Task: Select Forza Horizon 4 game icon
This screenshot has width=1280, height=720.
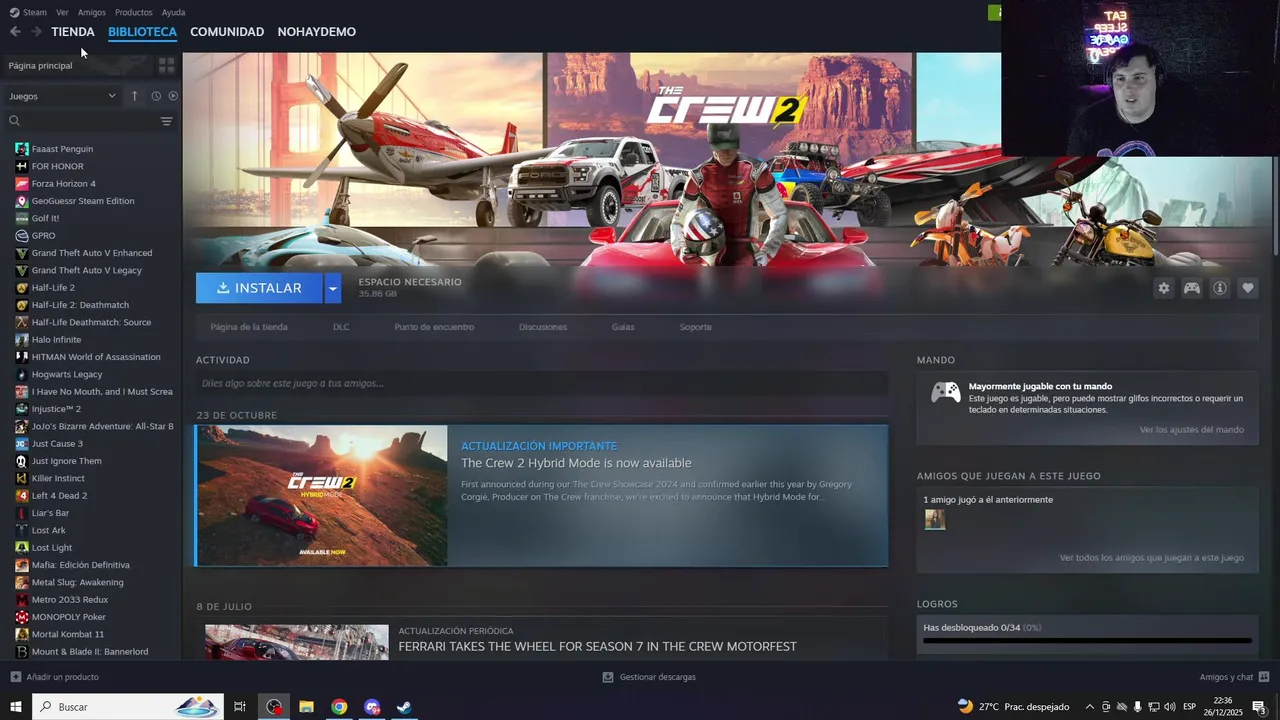Action: (21, 184)
